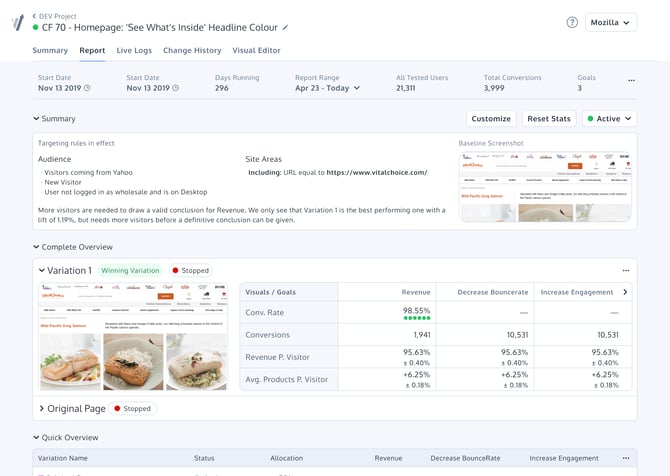Click the Customize button

pyautogui.click(x=491, y=119)
